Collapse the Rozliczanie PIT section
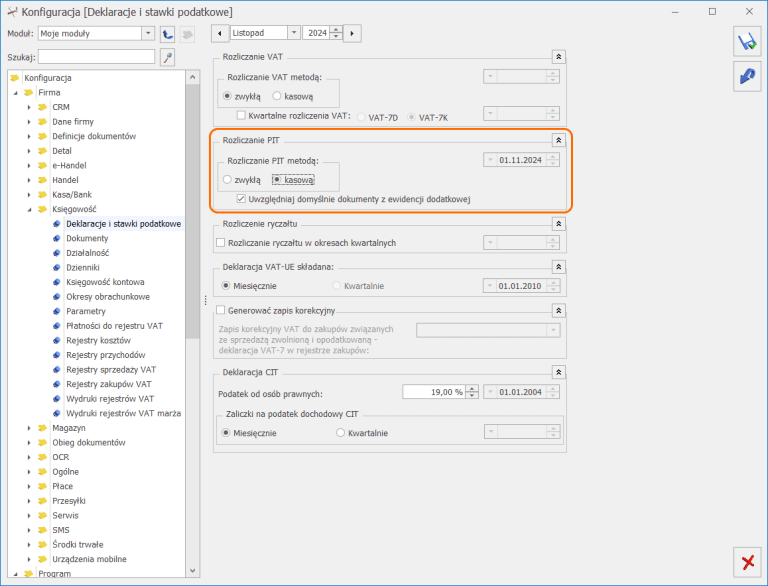This screenshot has height=586, width=768. pyautogui.click(x=558, y=140)
